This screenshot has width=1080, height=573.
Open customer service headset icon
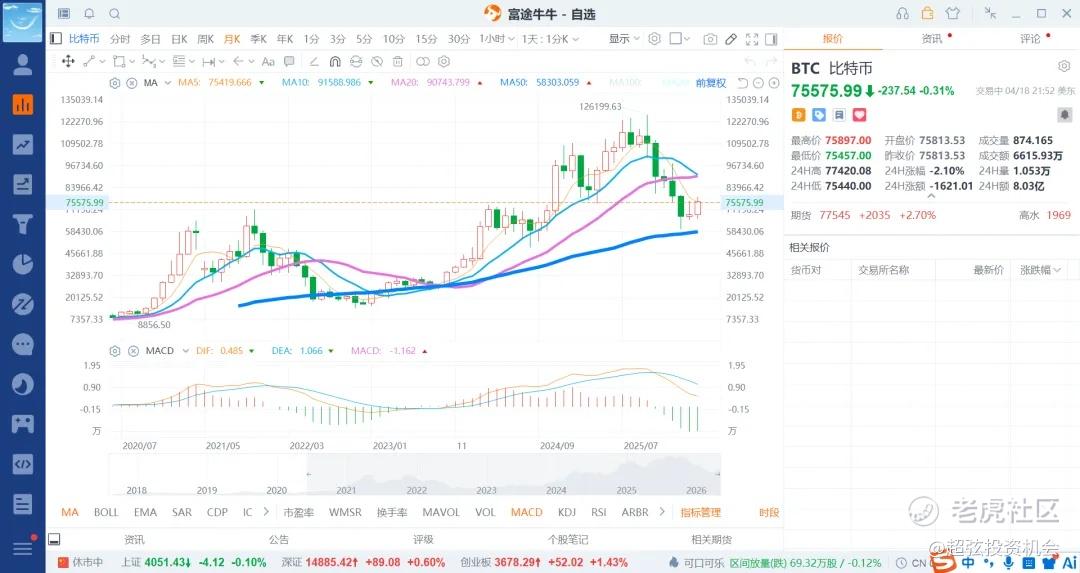(x=903, y=13)
